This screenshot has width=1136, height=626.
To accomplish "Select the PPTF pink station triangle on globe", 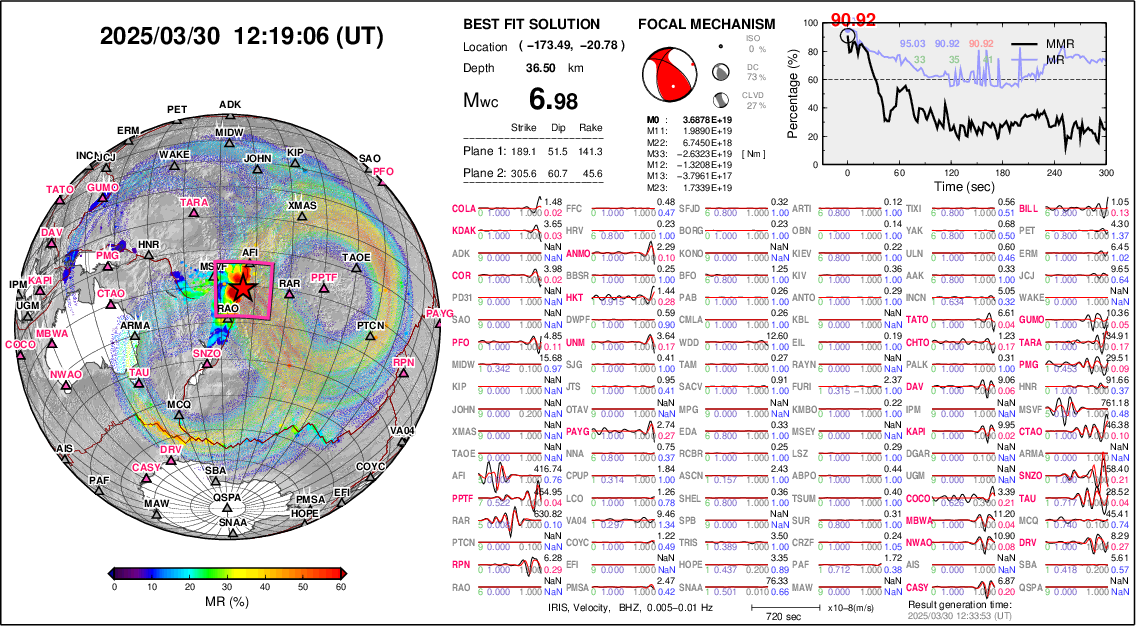I will coord(324,288).
